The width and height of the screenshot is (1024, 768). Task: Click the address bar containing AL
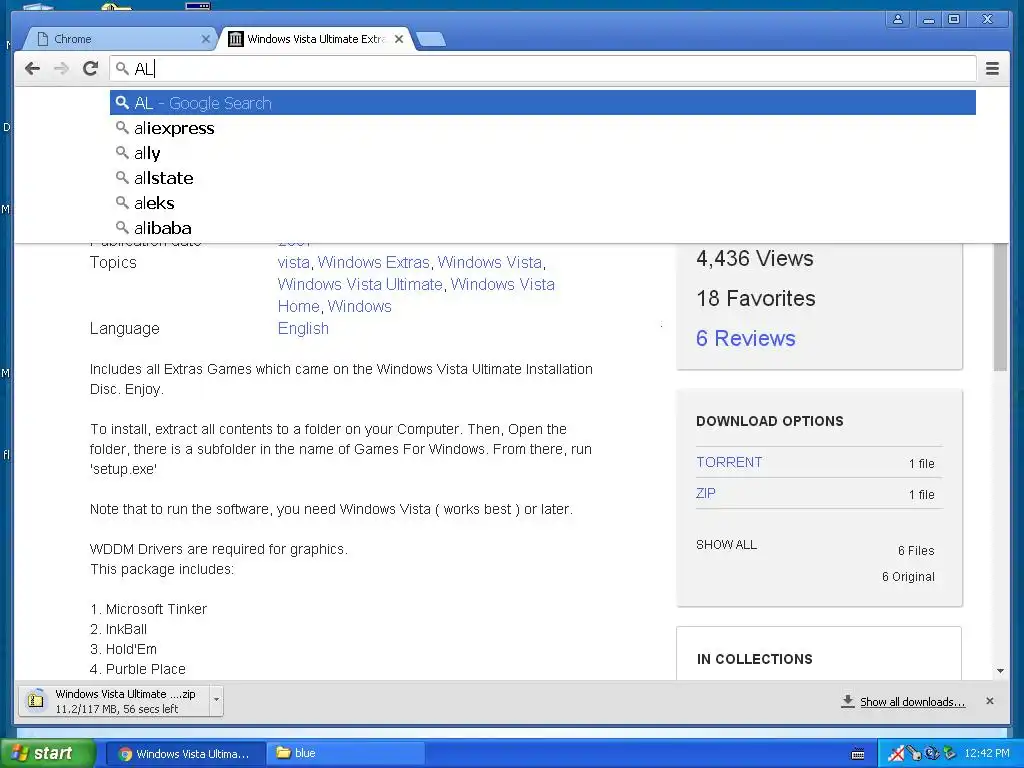543,69
